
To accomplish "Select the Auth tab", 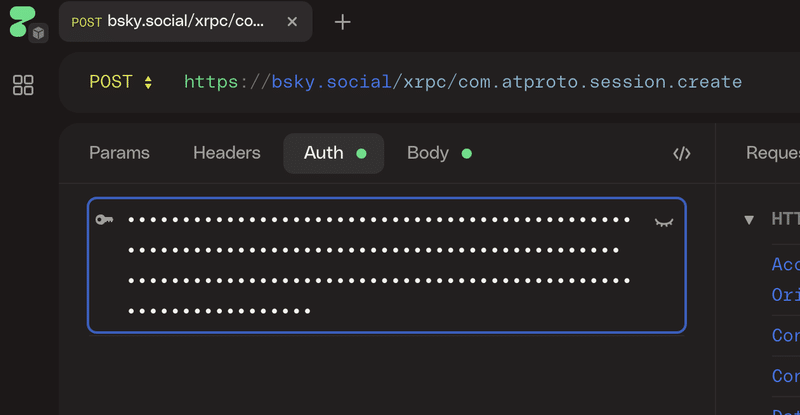I will tap(334, 153).
